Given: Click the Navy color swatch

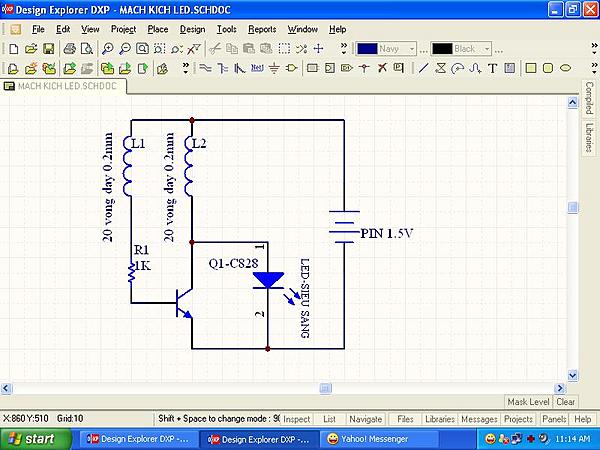Looking at the screenshot, I should 367,48.
